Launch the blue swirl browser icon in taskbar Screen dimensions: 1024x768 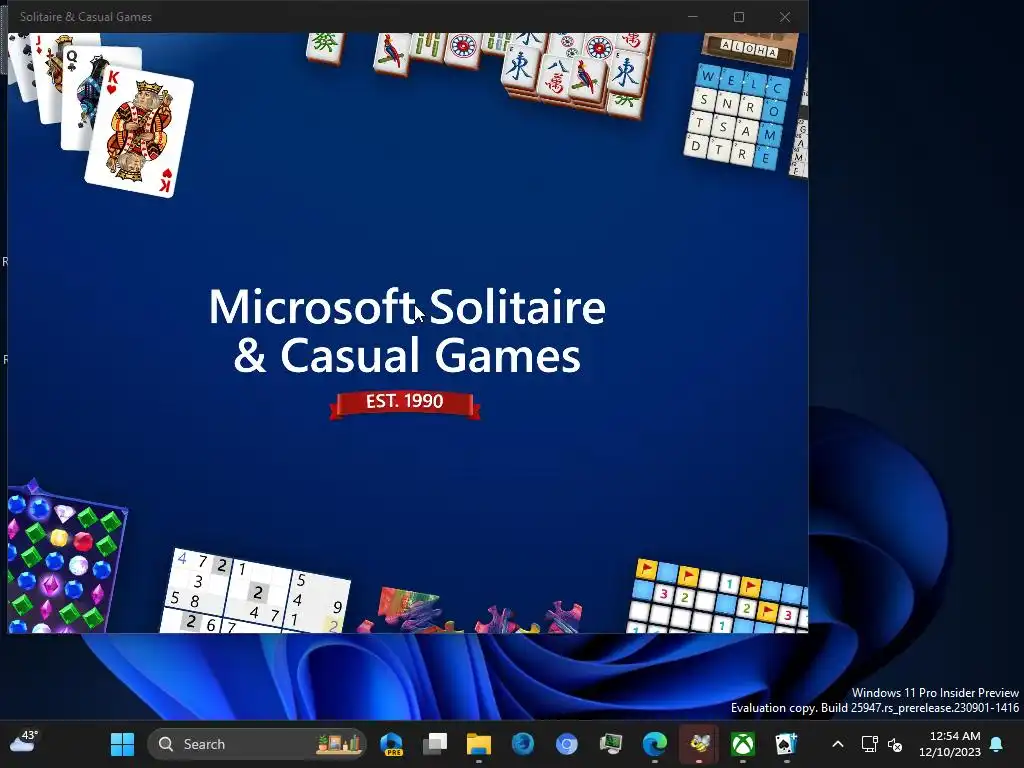pyautogui.click(x=522, y=744)
